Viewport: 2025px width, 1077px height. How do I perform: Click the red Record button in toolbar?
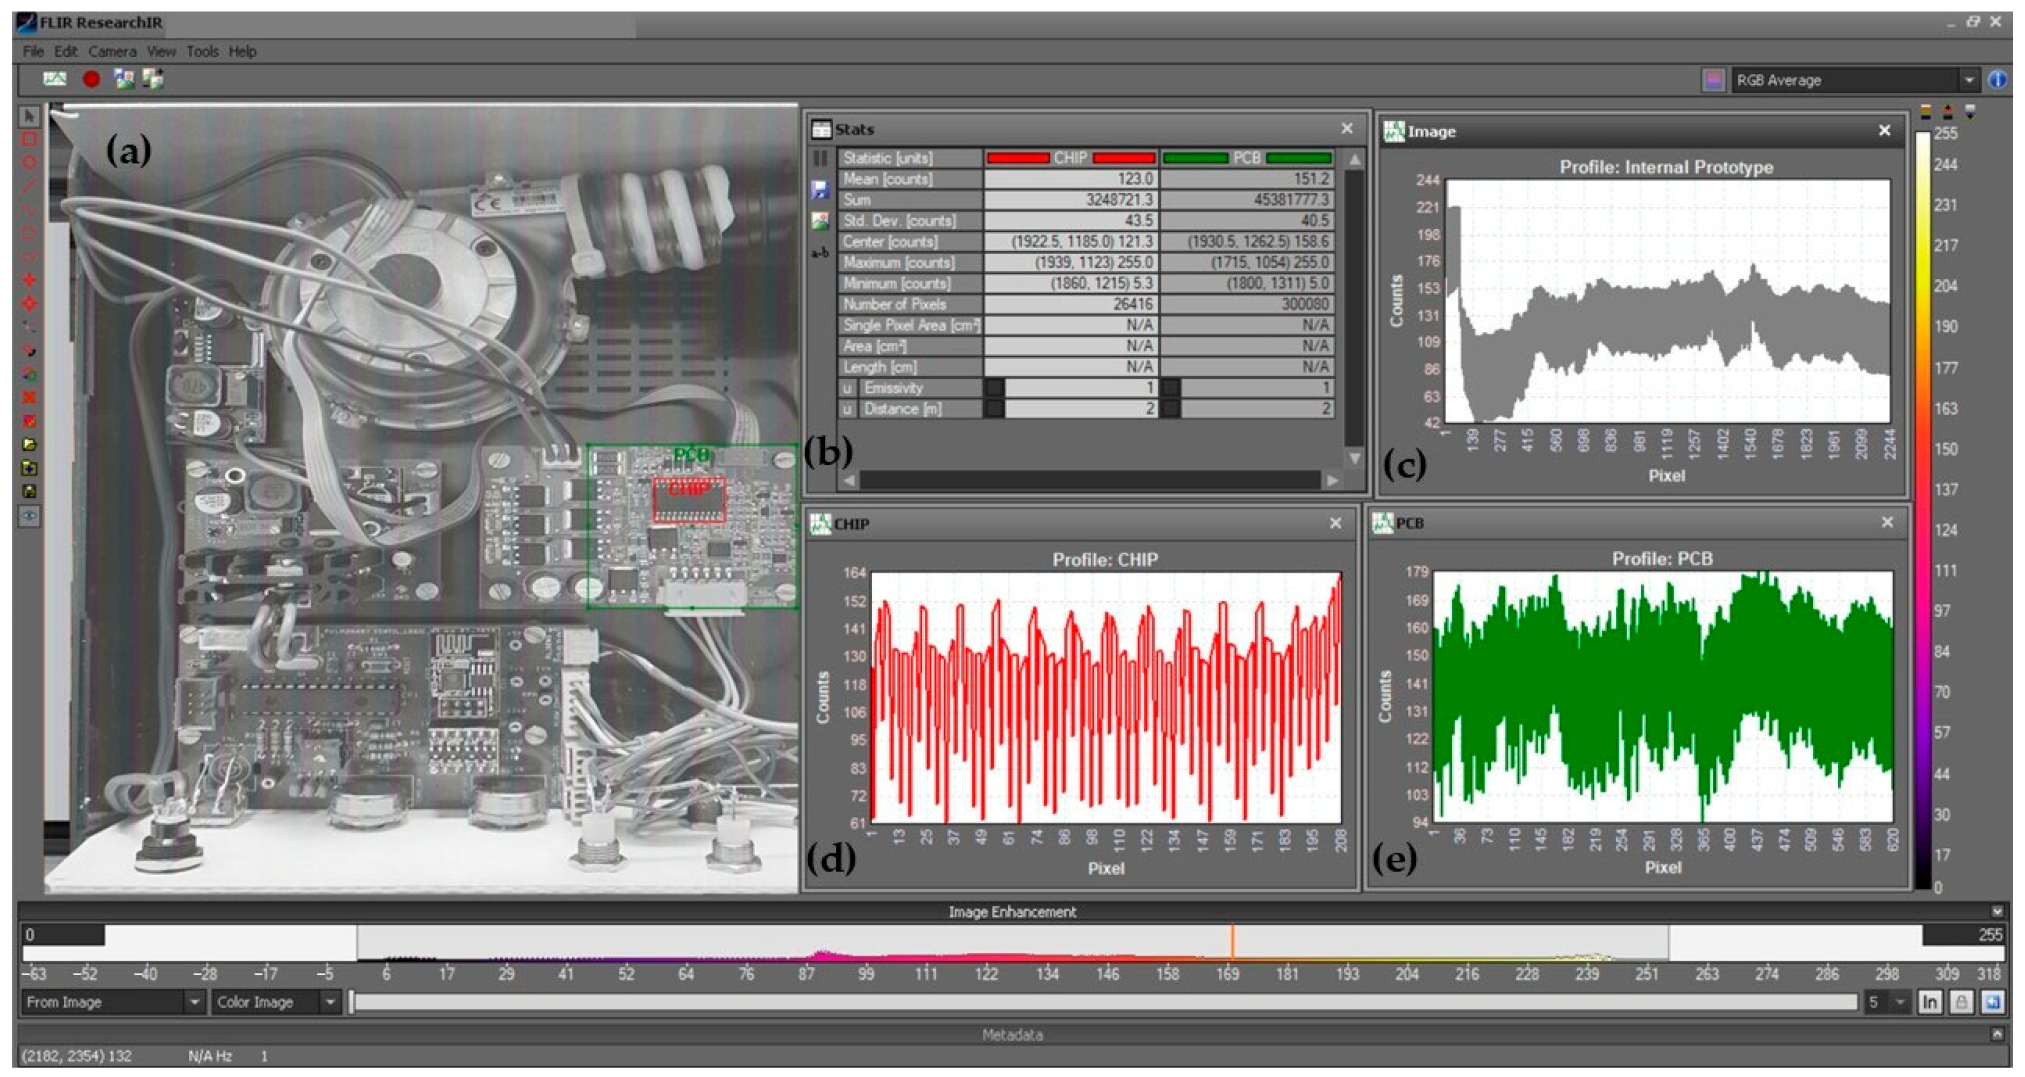pos(91,79)
